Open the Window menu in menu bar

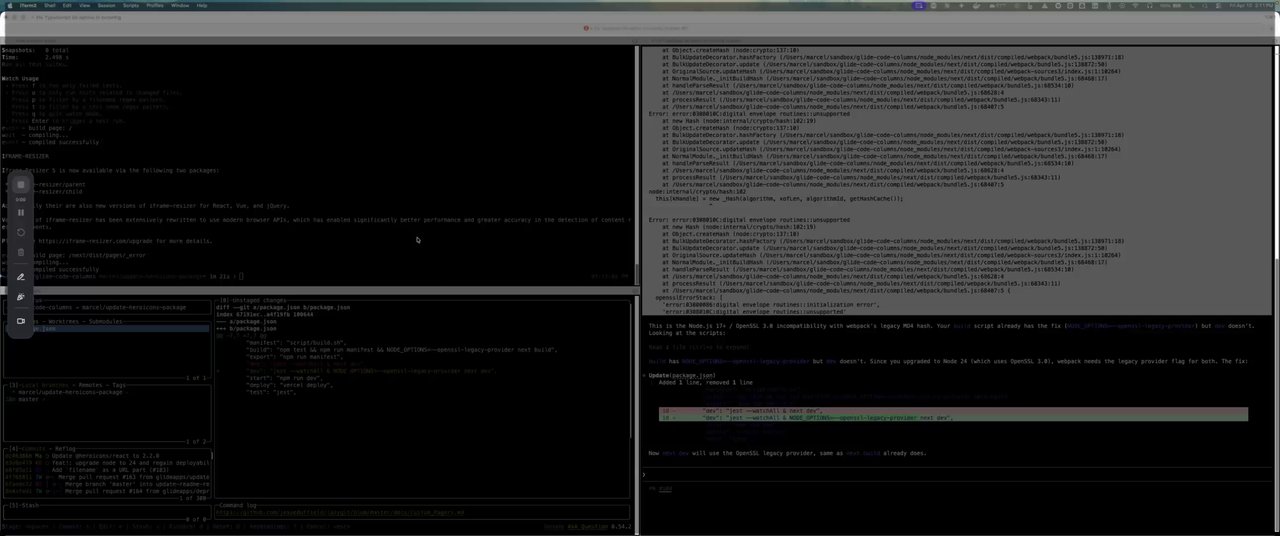tap(180, 5)
